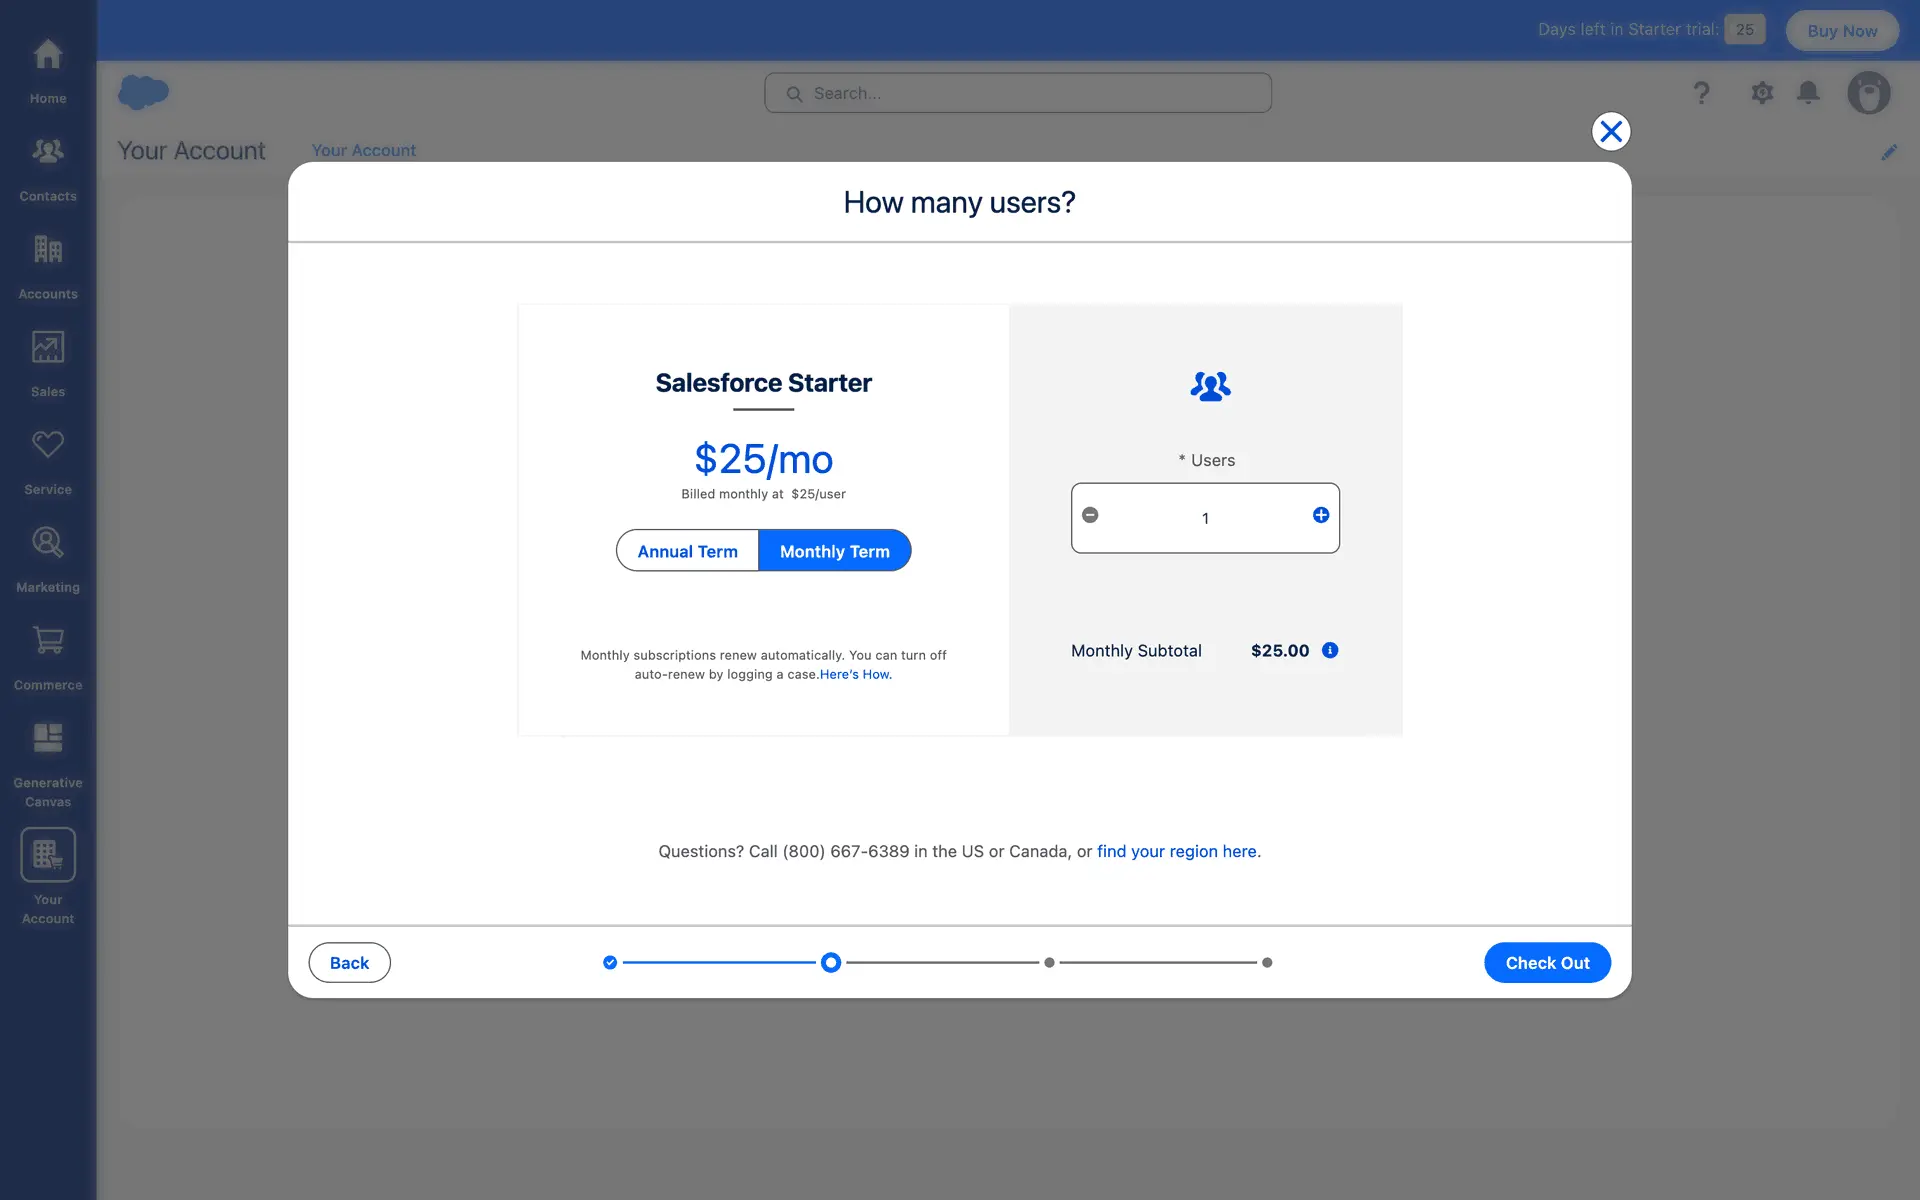
Task: Open Marketing in sidebar
Action: [47, 557]
